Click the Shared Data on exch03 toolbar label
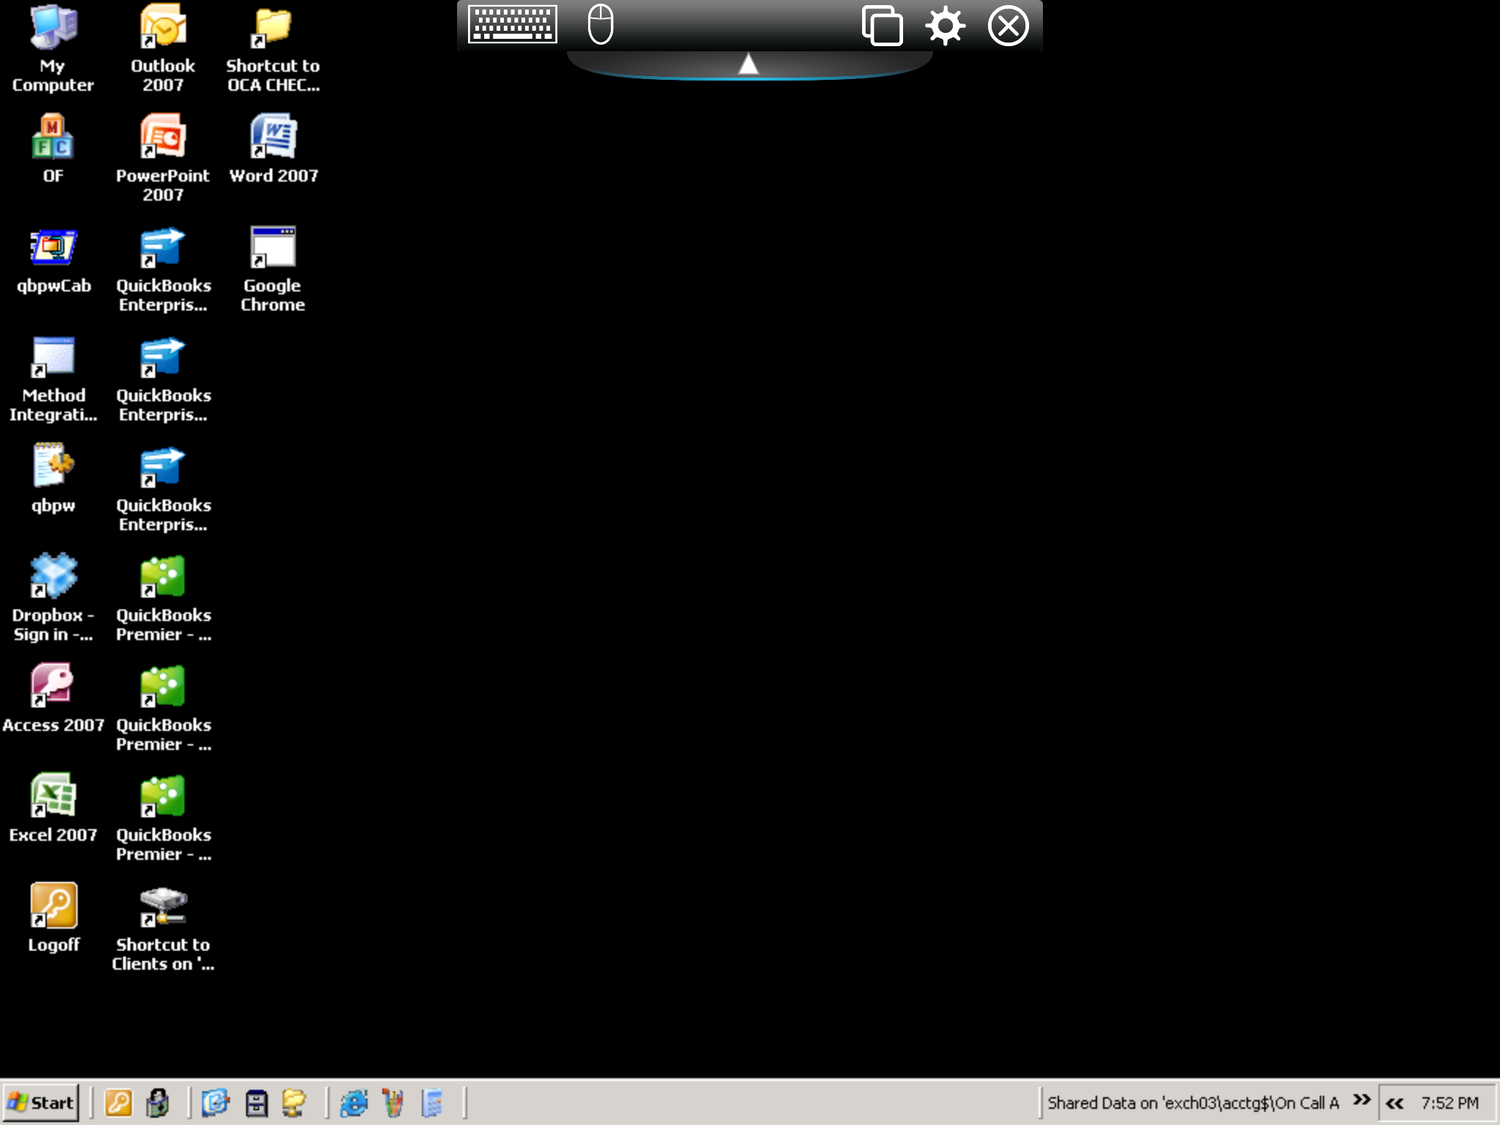 (1193, 1103)
